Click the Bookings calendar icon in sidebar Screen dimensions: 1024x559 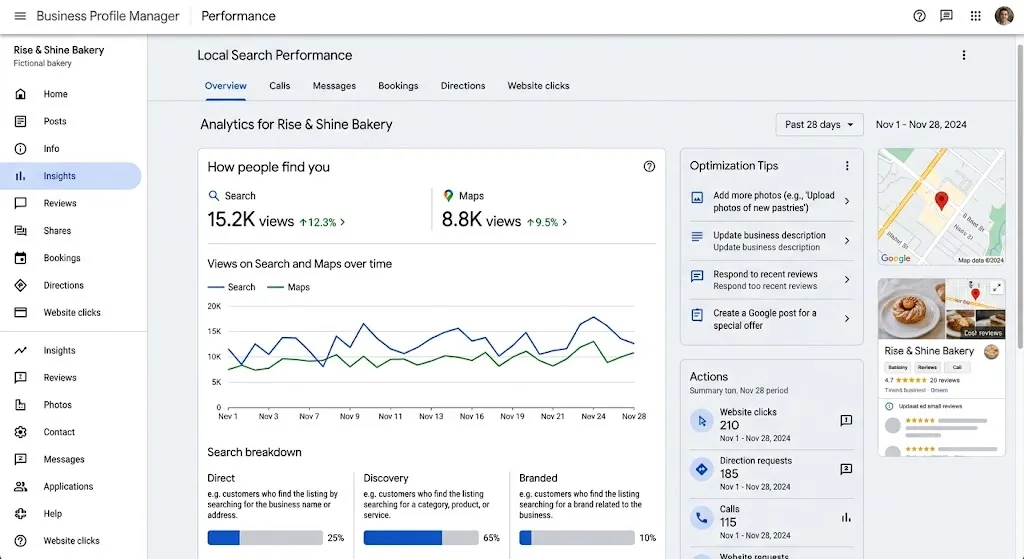(x=20, y=258)
